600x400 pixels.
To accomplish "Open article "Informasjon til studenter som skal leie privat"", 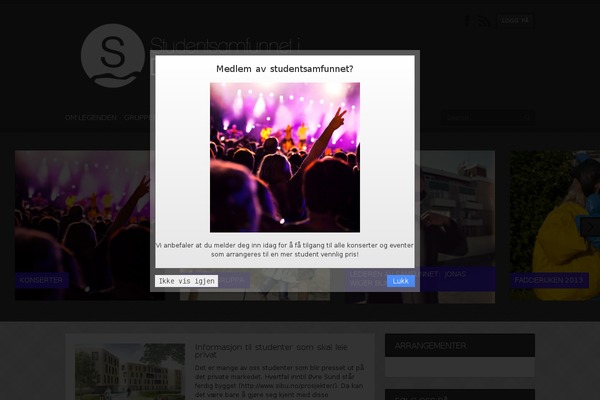I will pyautogui.click(x=271, y=351).
